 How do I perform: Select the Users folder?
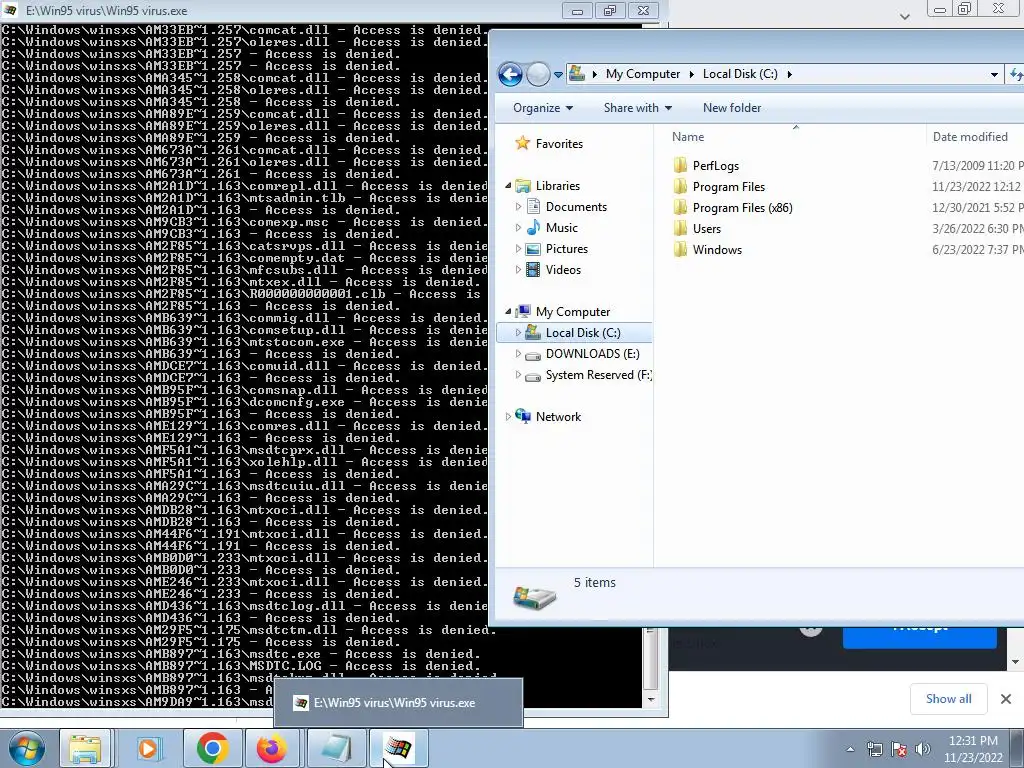707,229
